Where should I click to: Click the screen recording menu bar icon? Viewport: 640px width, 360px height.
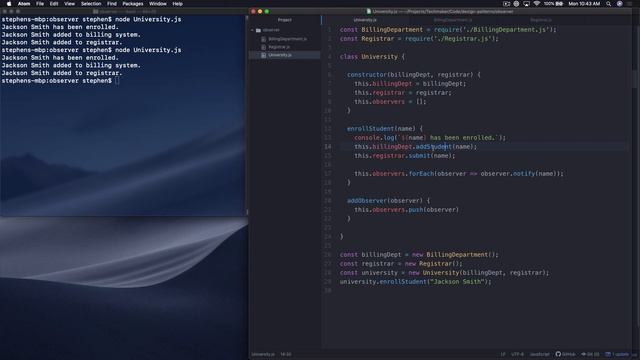point(507,4)
